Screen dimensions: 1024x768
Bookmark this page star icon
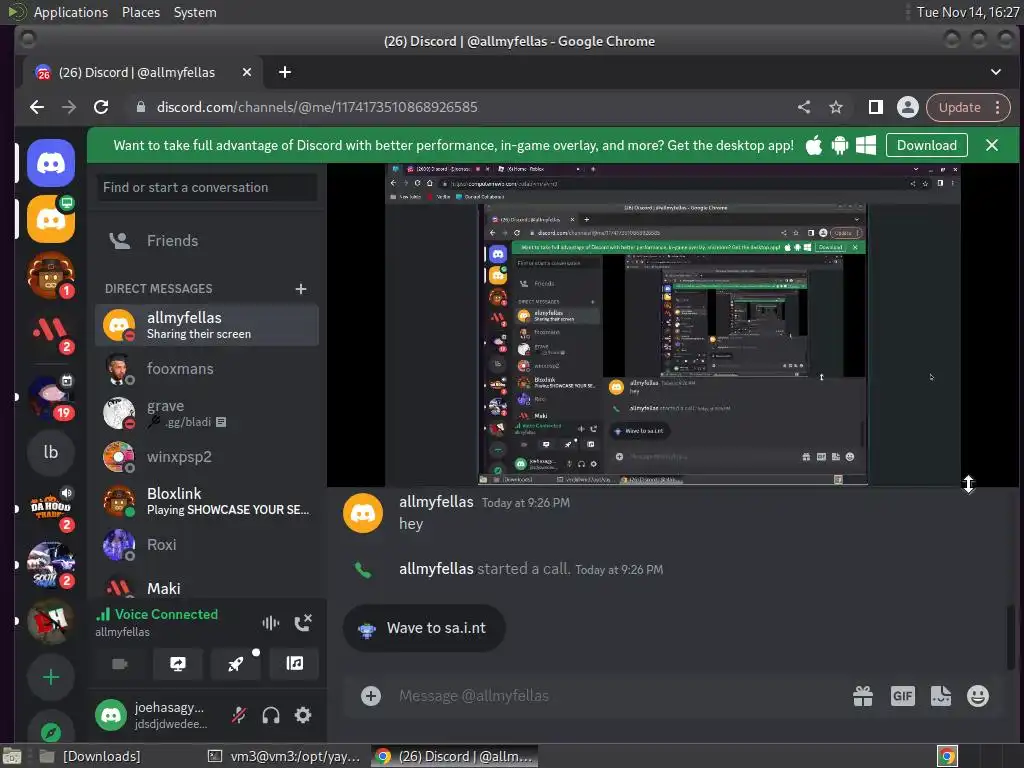(x=836, y=107)
